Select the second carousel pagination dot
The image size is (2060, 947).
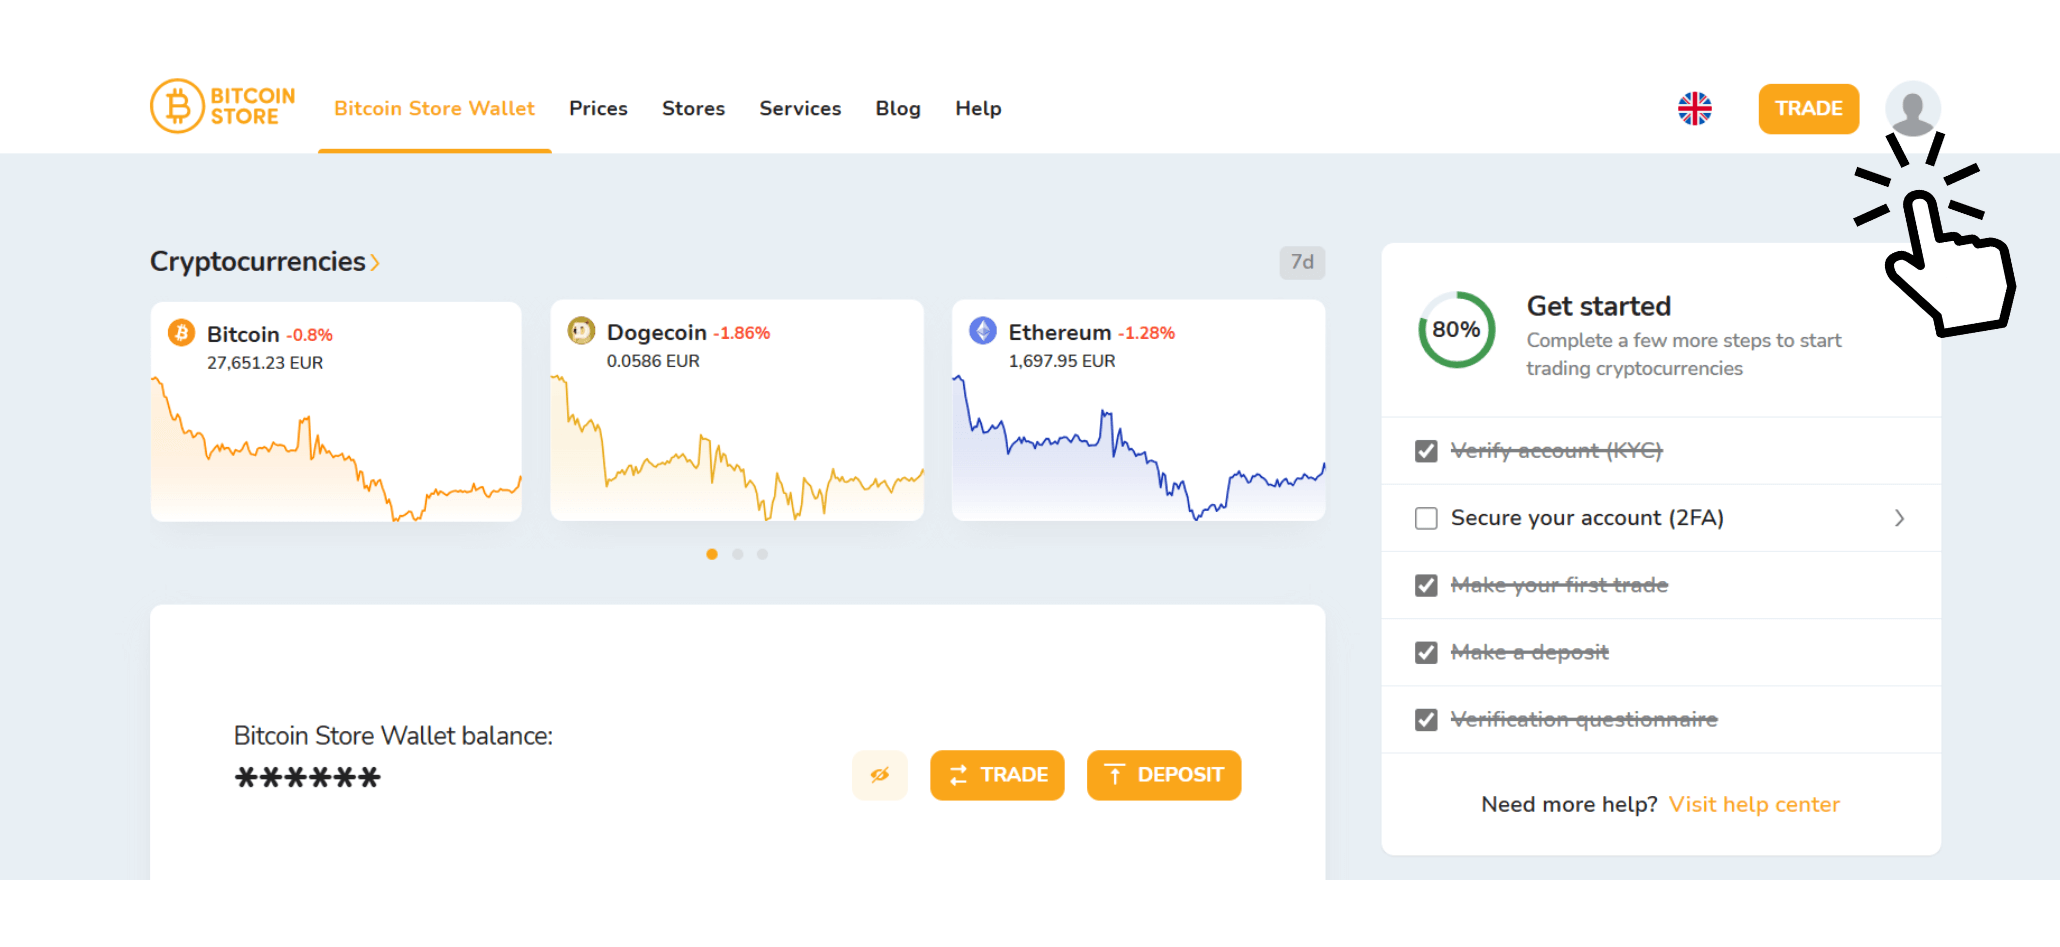pos(738,554)
